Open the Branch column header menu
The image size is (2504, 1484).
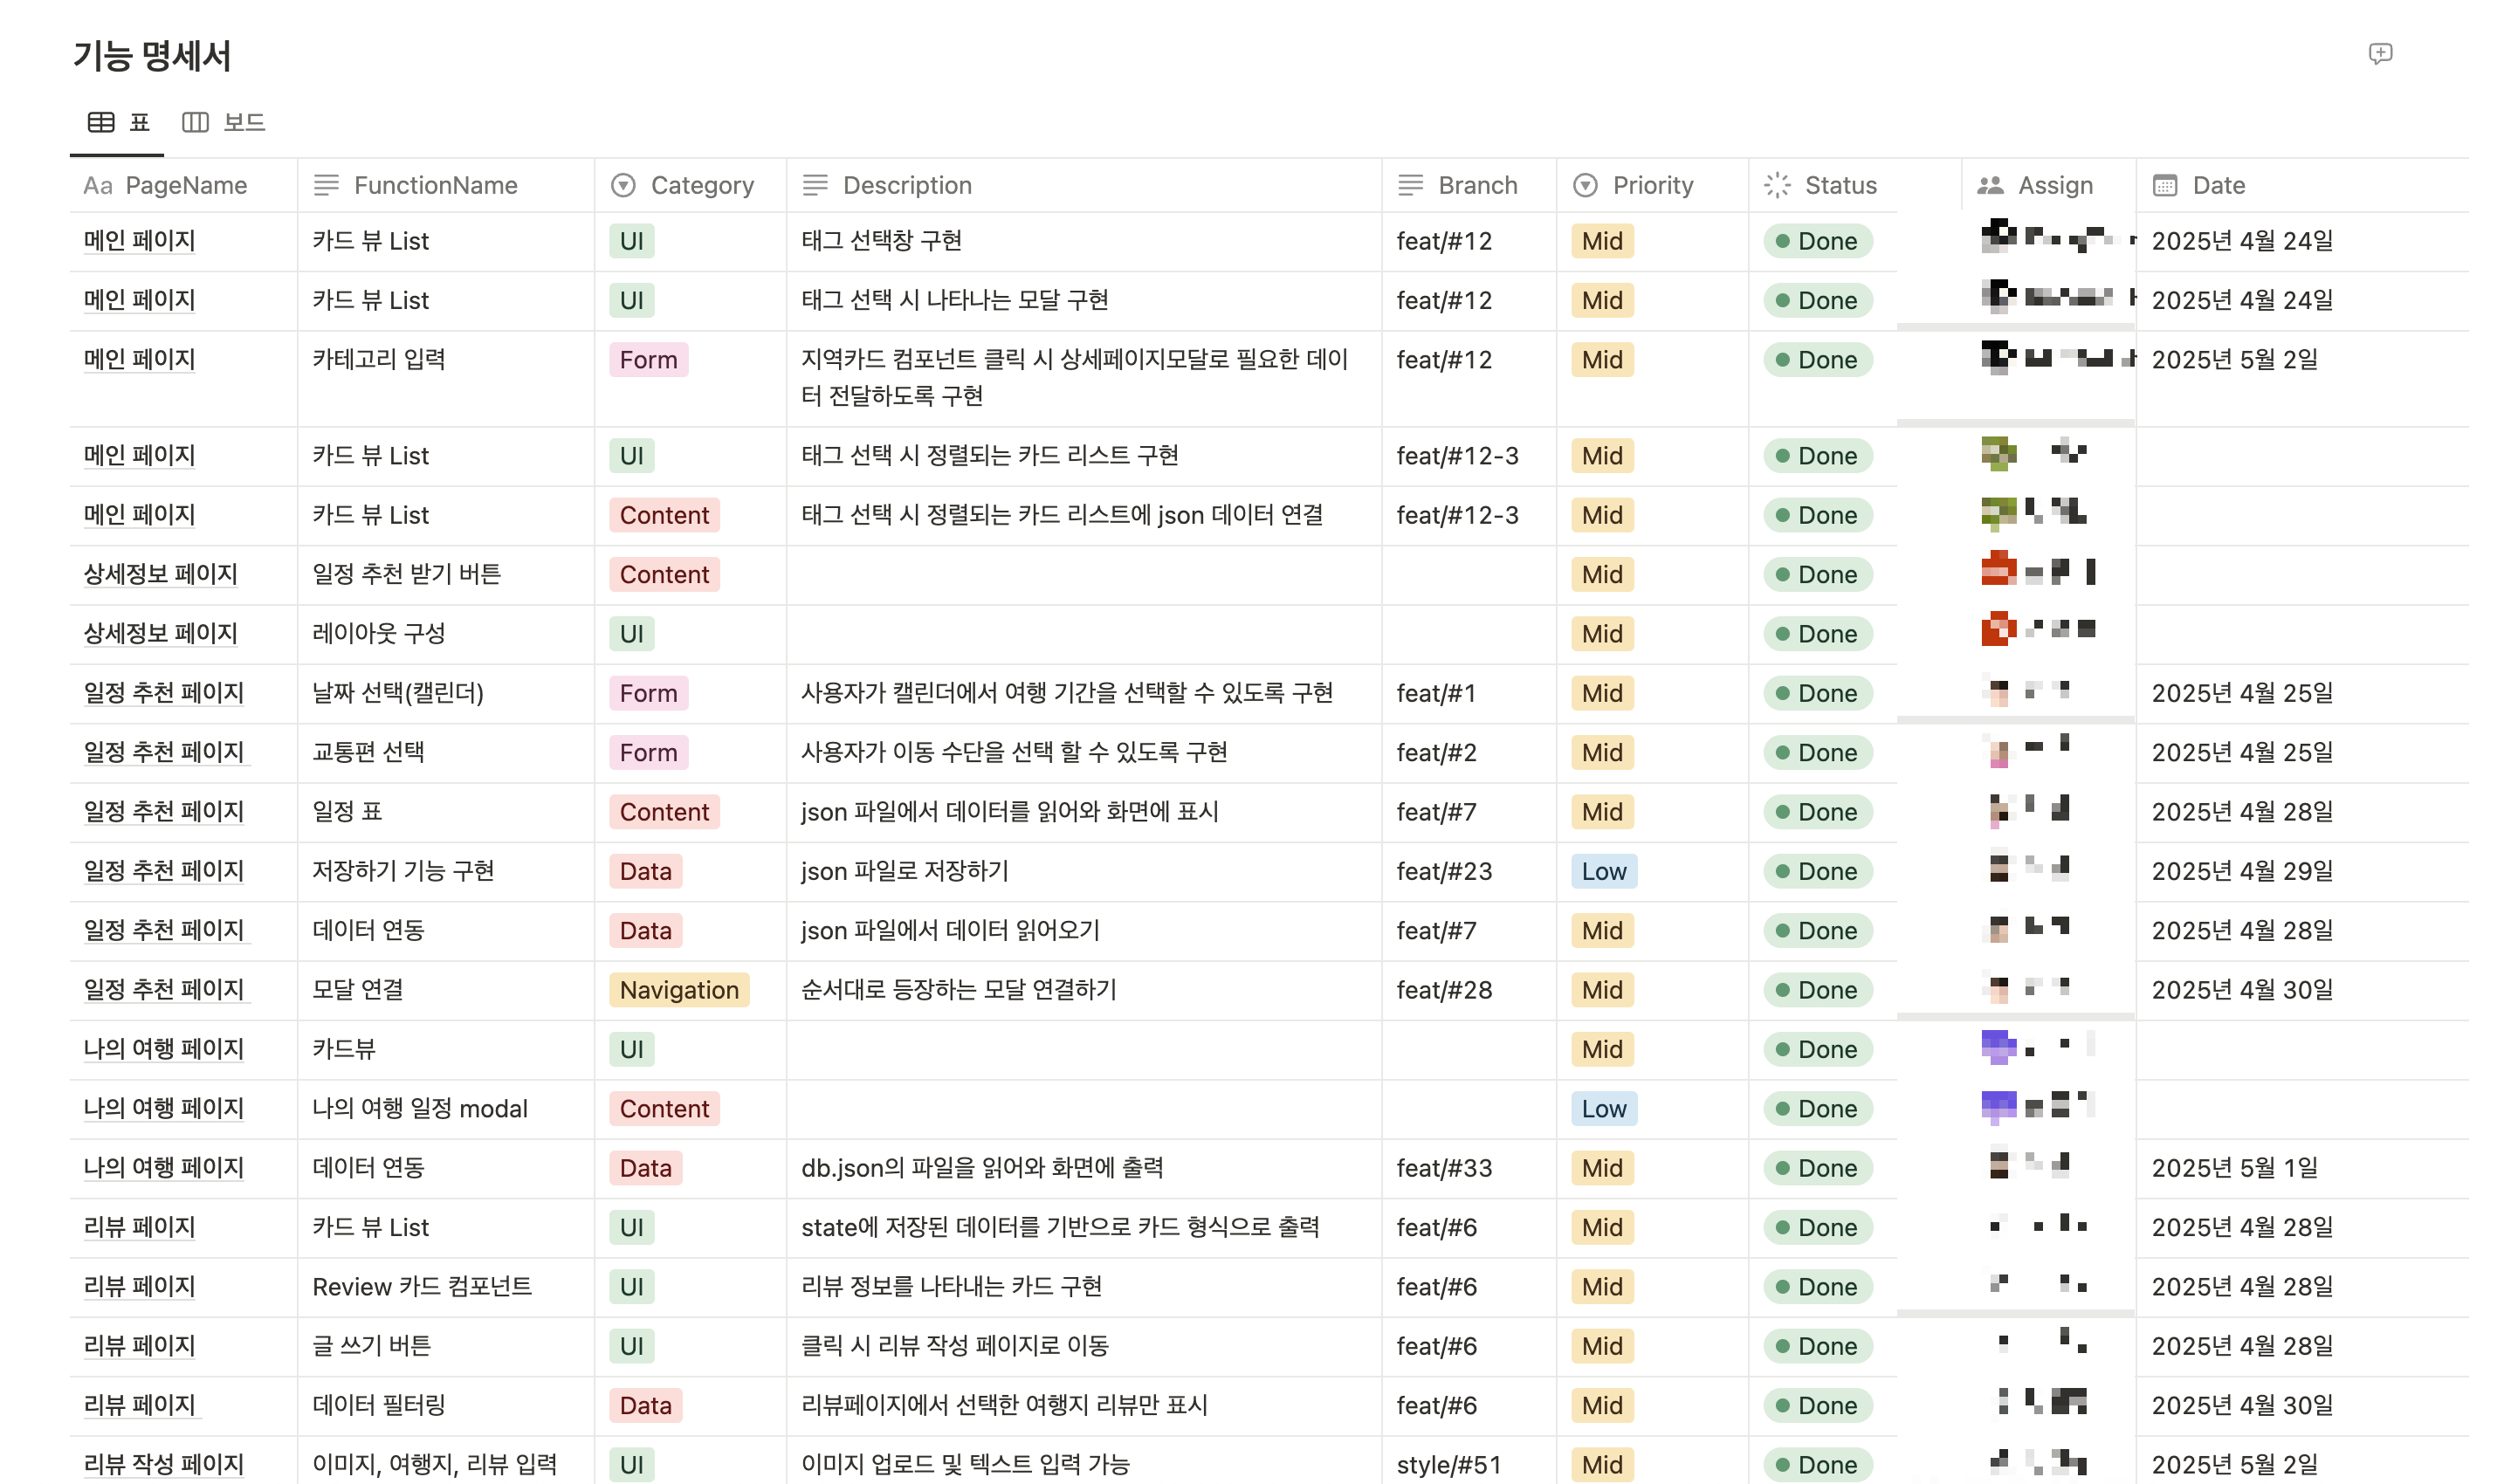pos(1477,185)
